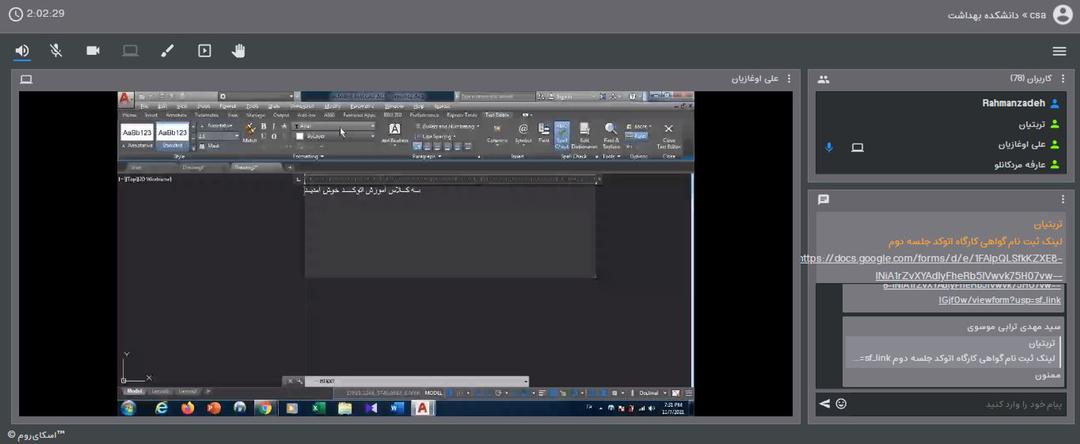Open the whiteboard brush tool
This screenshot has height=444, width=1080.
point(167,51)
